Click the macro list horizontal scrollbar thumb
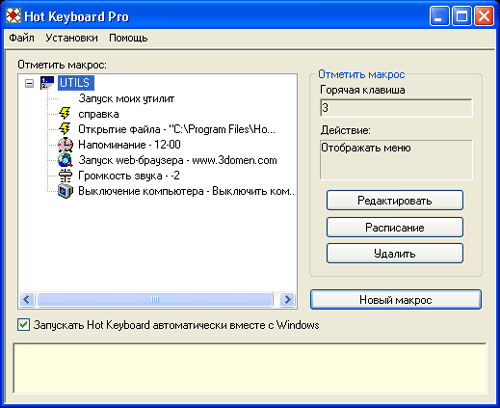Screen dimensions: 500x408 155,299
